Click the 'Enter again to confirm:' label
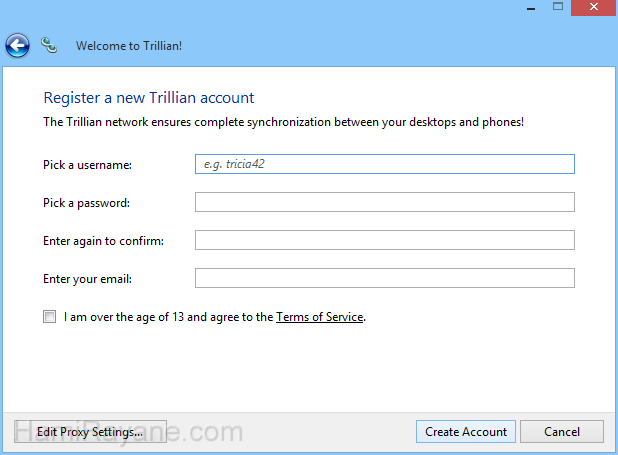The height and width of the screenshot is (455, 618). [103, 241]
